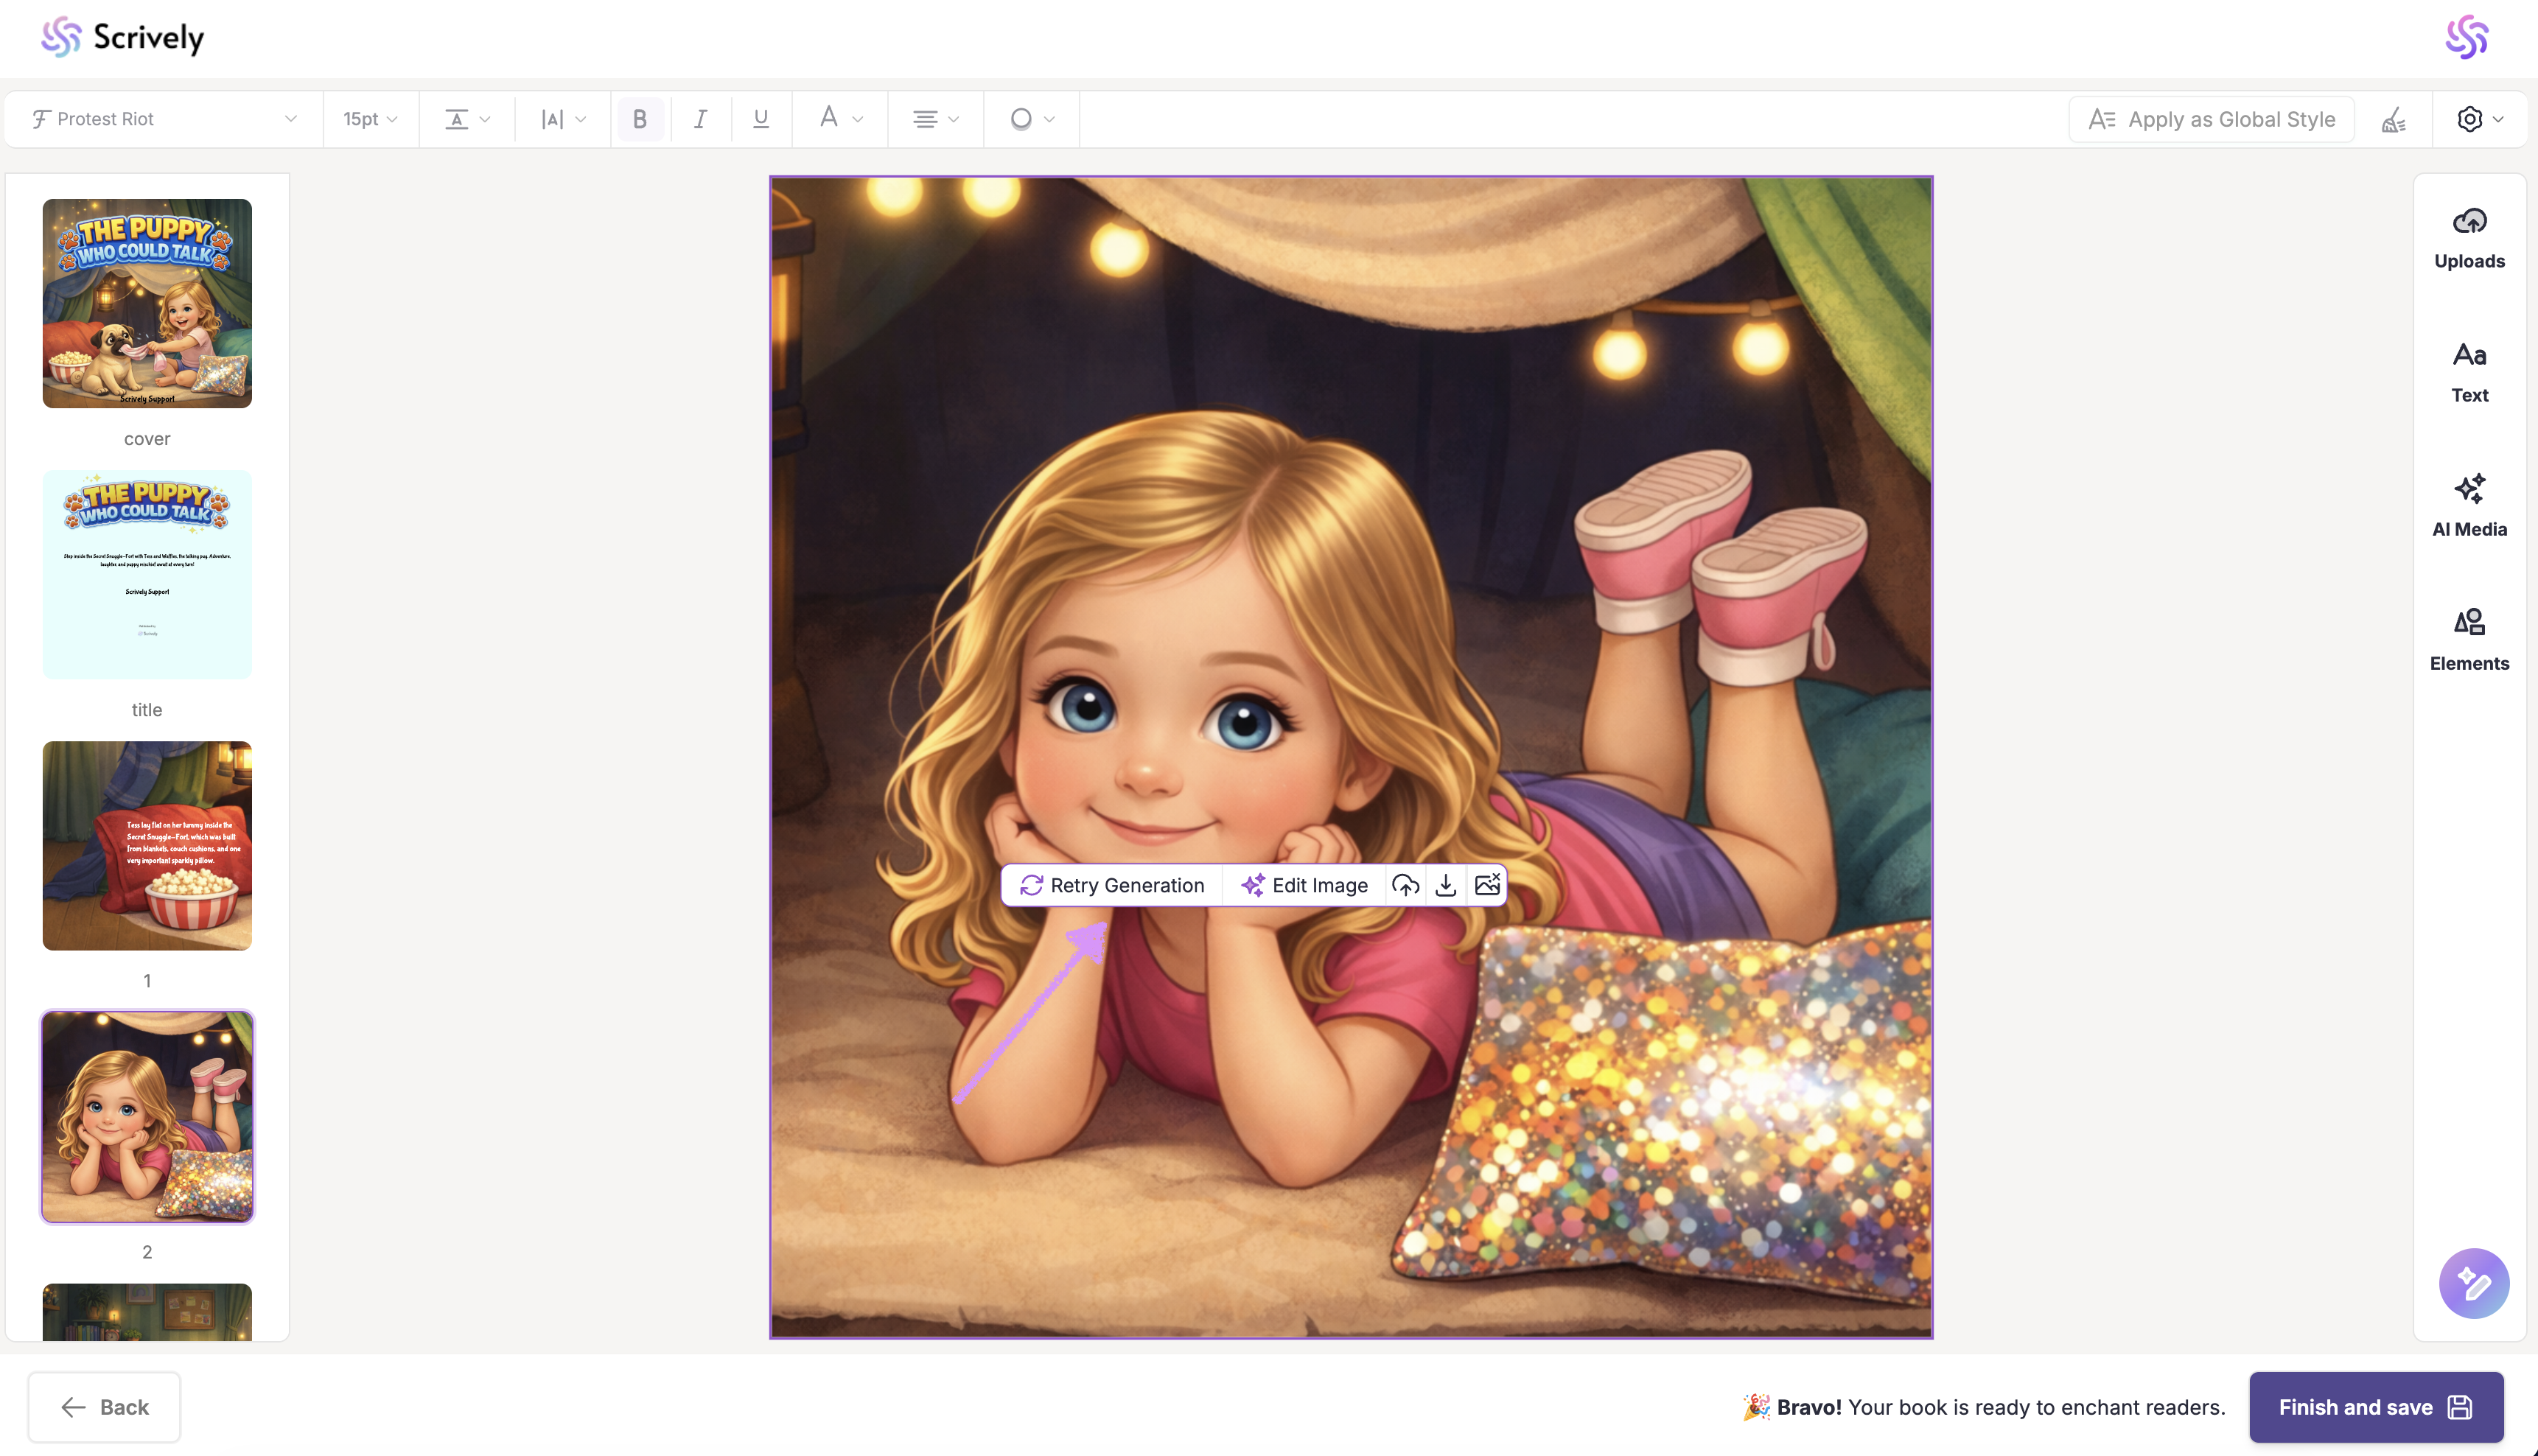Select the cover page thumbnail

[x=147, y=303]
